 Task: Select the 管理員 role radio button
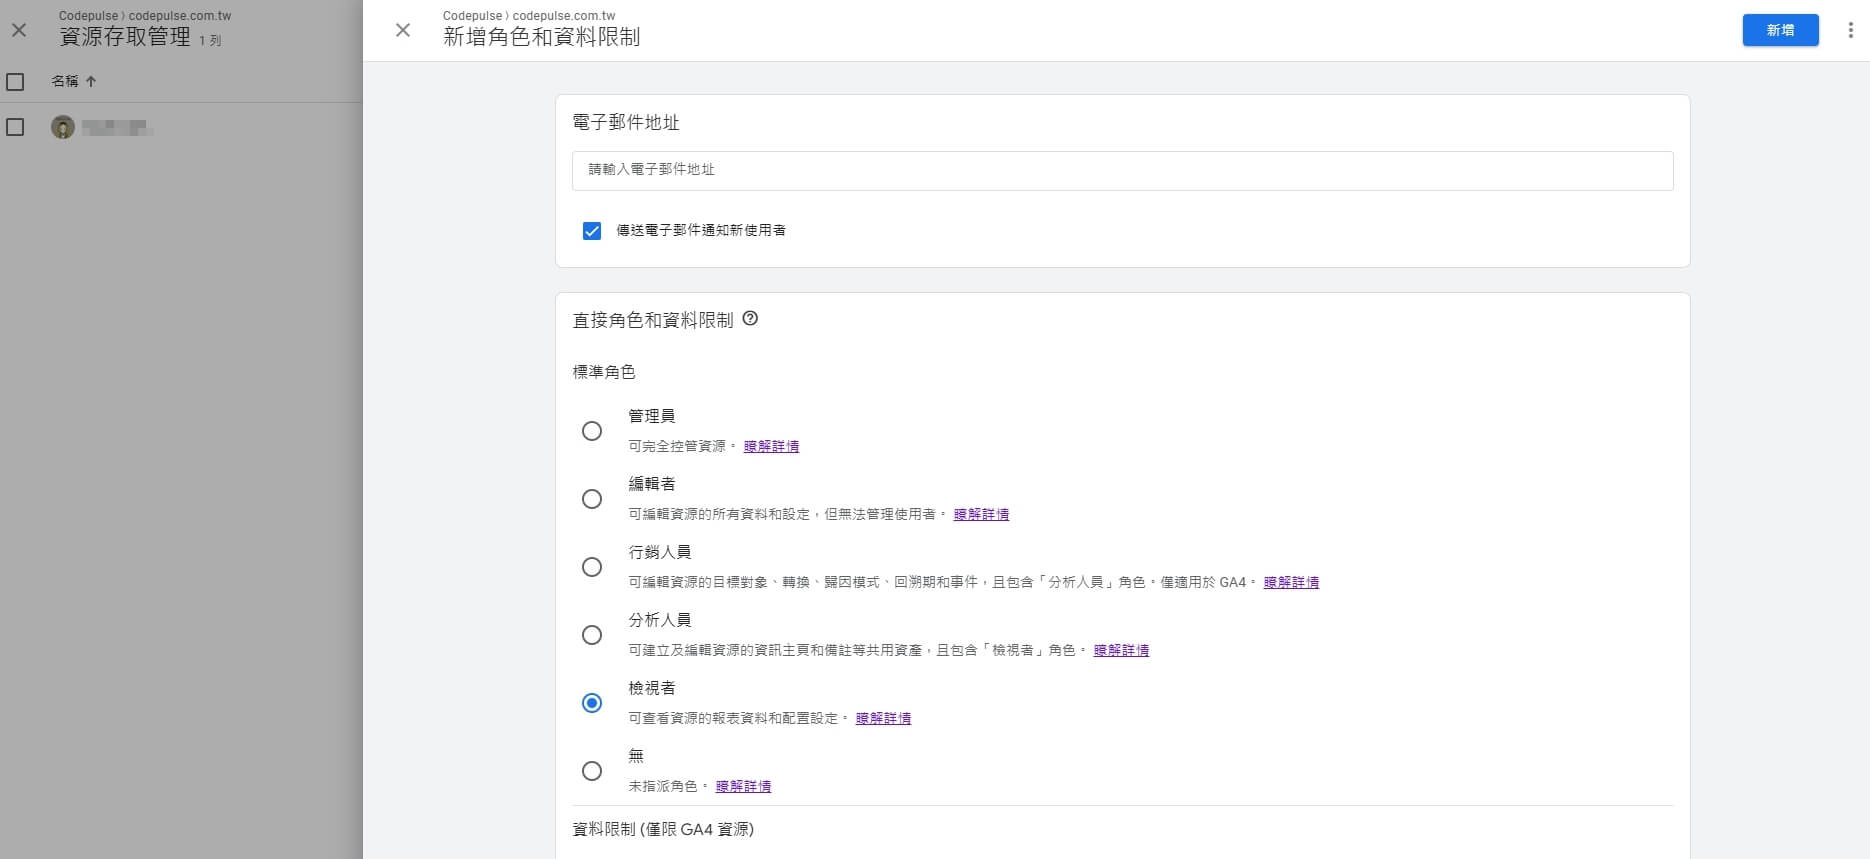point(592,431)
